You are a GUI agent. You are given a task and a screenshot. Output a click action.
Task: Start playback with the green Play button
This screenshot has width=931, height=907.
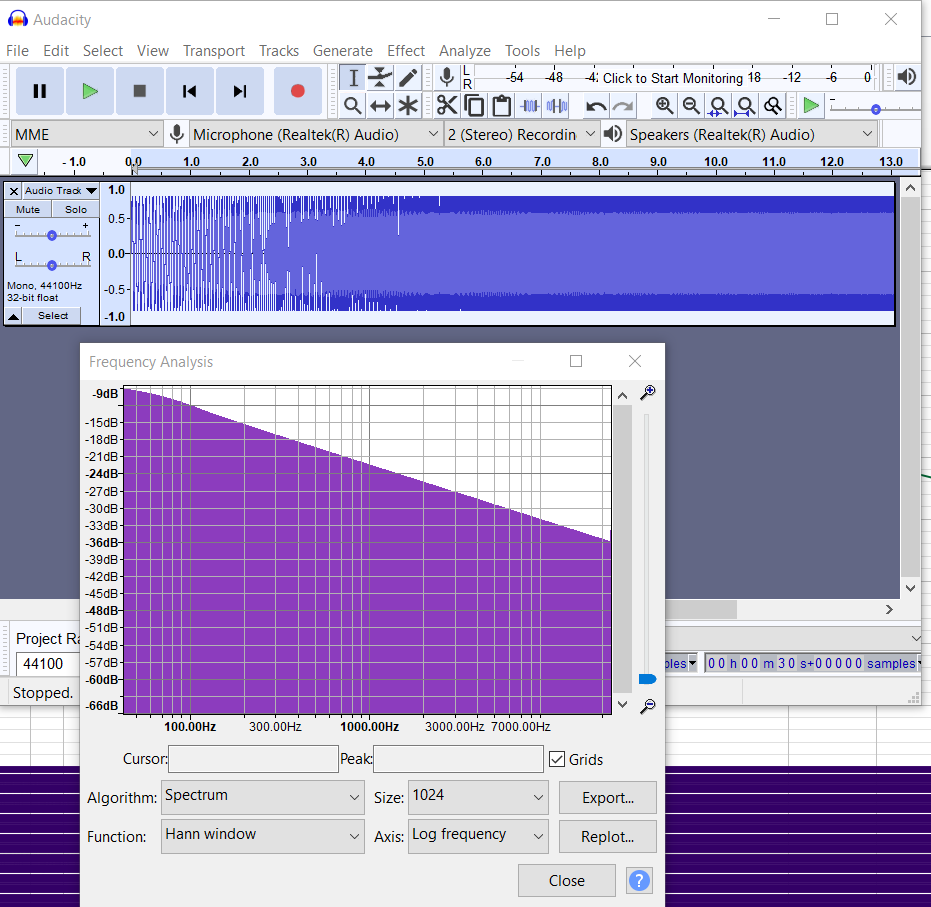tap(90, 91)
